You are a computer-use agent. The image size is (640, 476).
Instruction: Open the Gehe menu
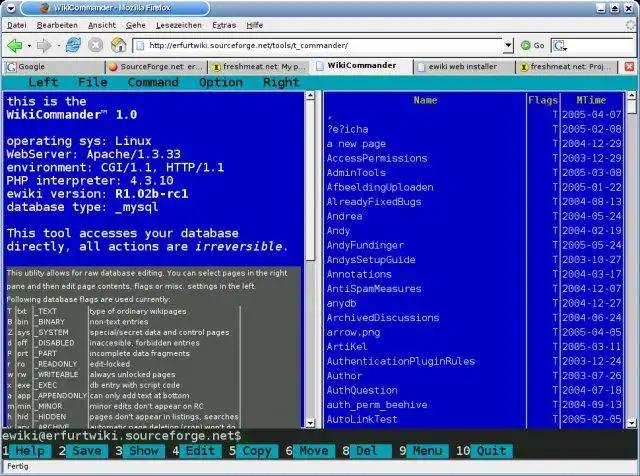pos(136,25)
